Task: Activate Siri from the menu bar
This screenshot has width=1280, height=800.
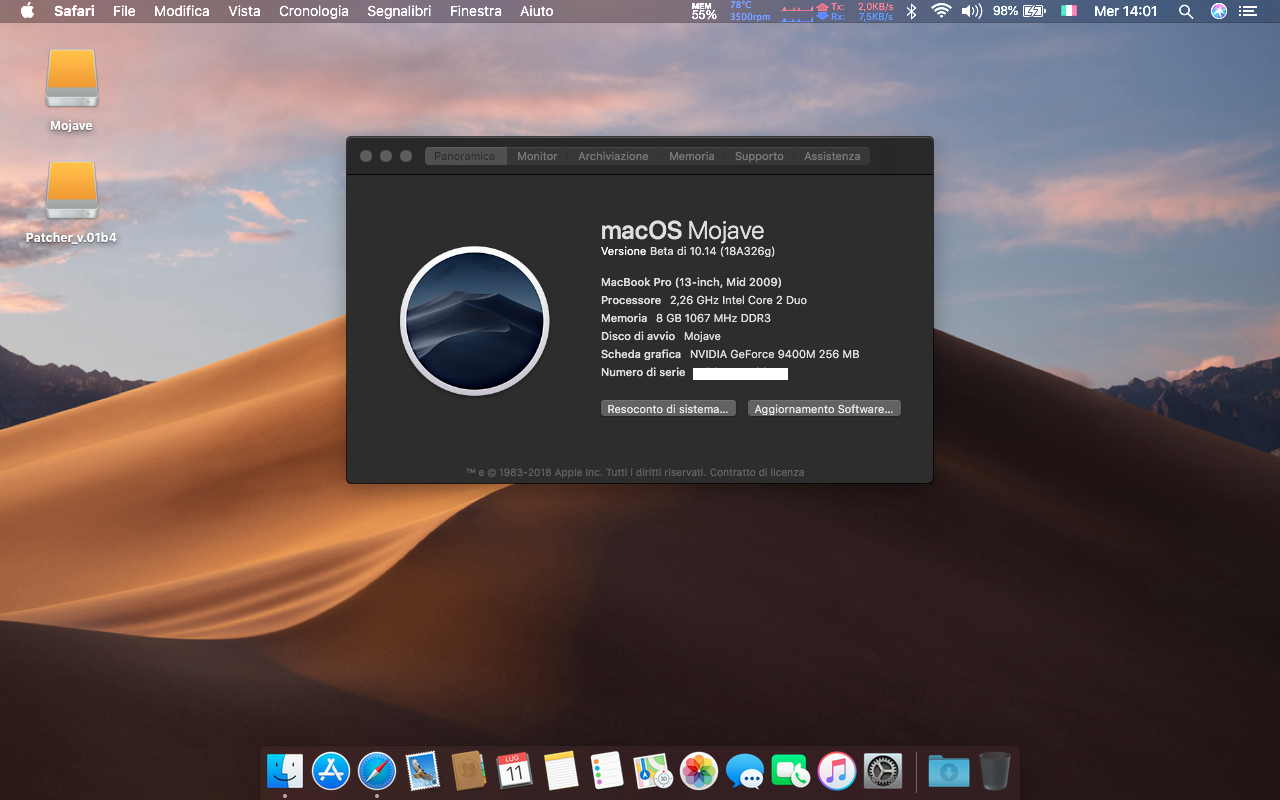Action: tap(1218, 11)
